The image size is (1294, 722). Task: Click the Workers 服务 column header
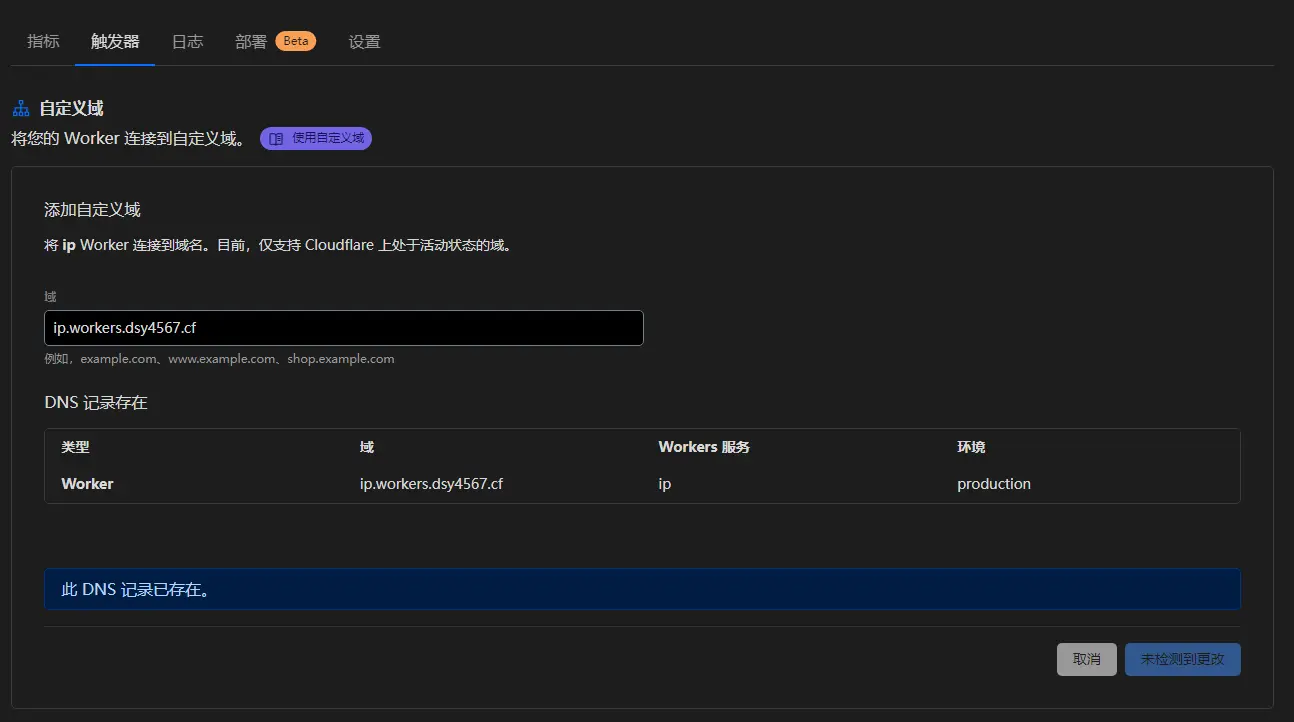click(703, 447)
